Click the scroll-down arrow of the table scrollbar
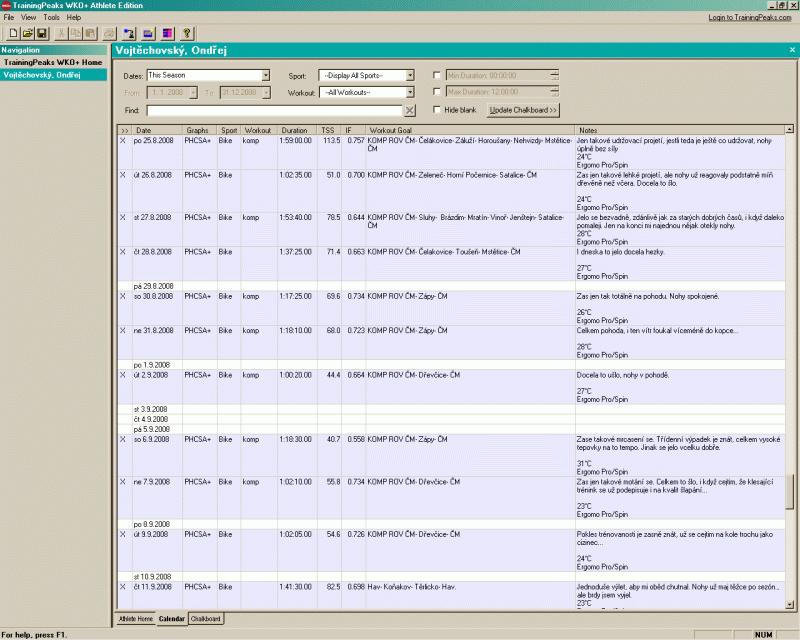The width and height of the screenshot is (800, 640). click(789, 605)
